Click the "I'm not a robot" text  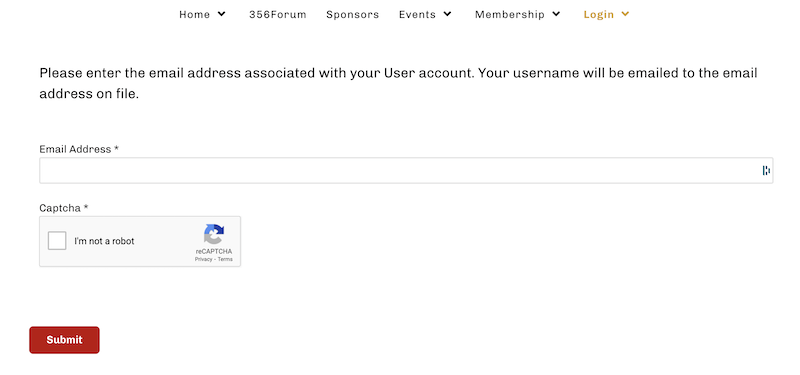coord(104,241)
